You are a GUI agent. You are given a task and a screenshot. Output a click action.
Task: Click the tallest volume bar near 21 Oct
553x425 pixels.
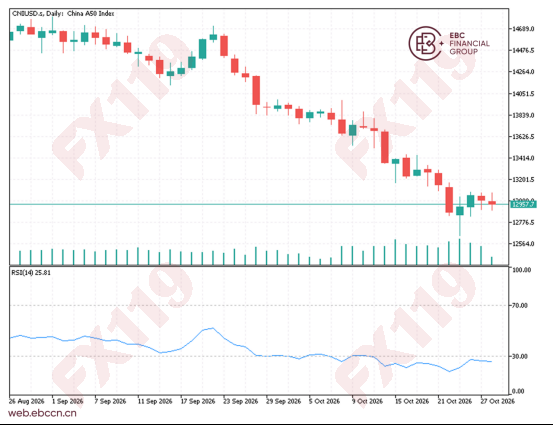pyautogui.click(x=460, y=252)
